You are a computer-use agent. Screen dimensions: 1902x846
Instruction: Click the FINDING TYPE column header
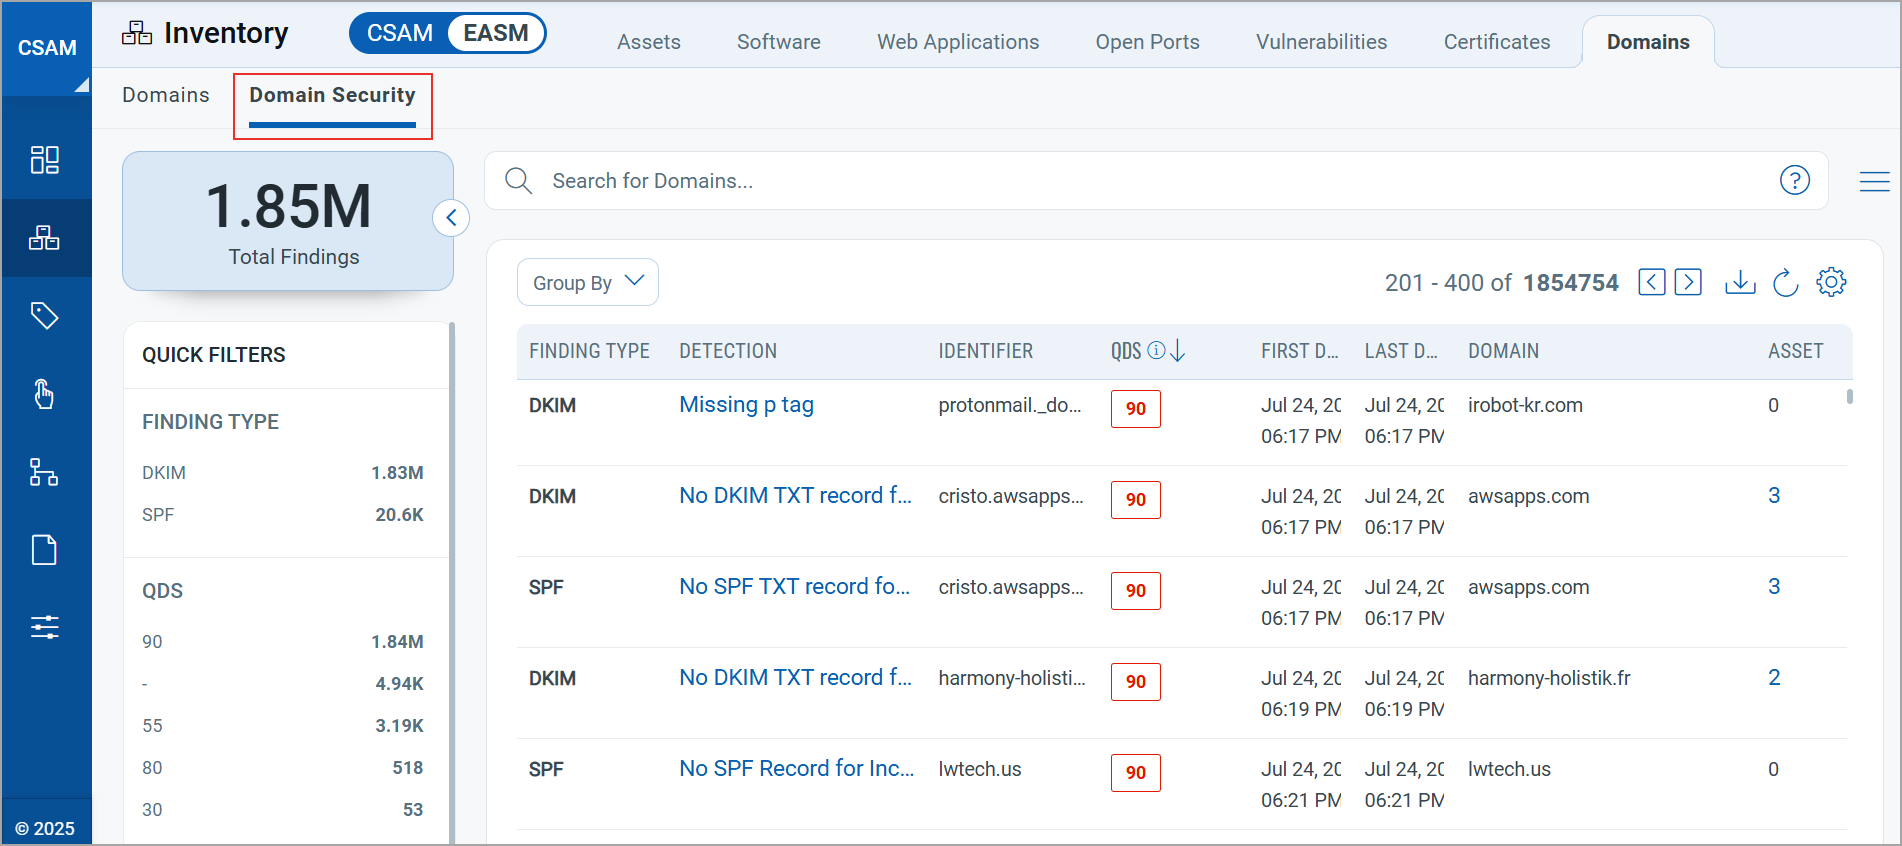589,351
